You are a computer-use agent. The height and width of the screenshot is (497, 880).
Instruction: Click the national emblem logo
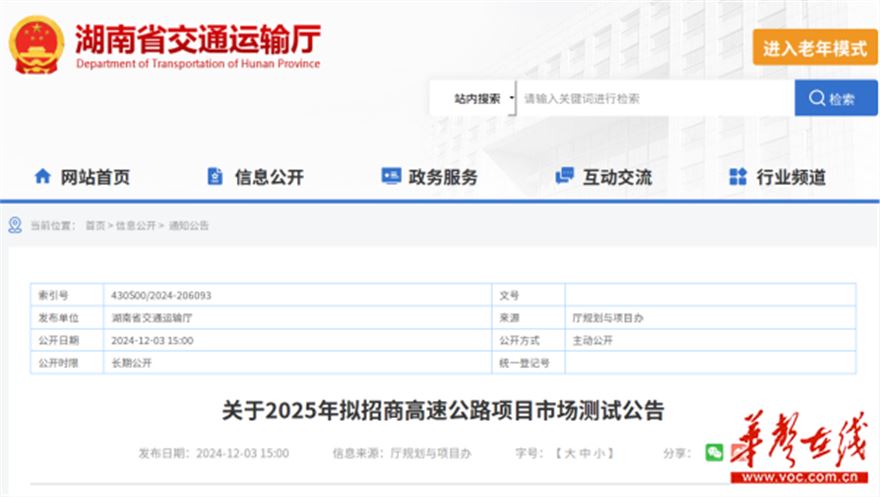(x=36, y=44)
